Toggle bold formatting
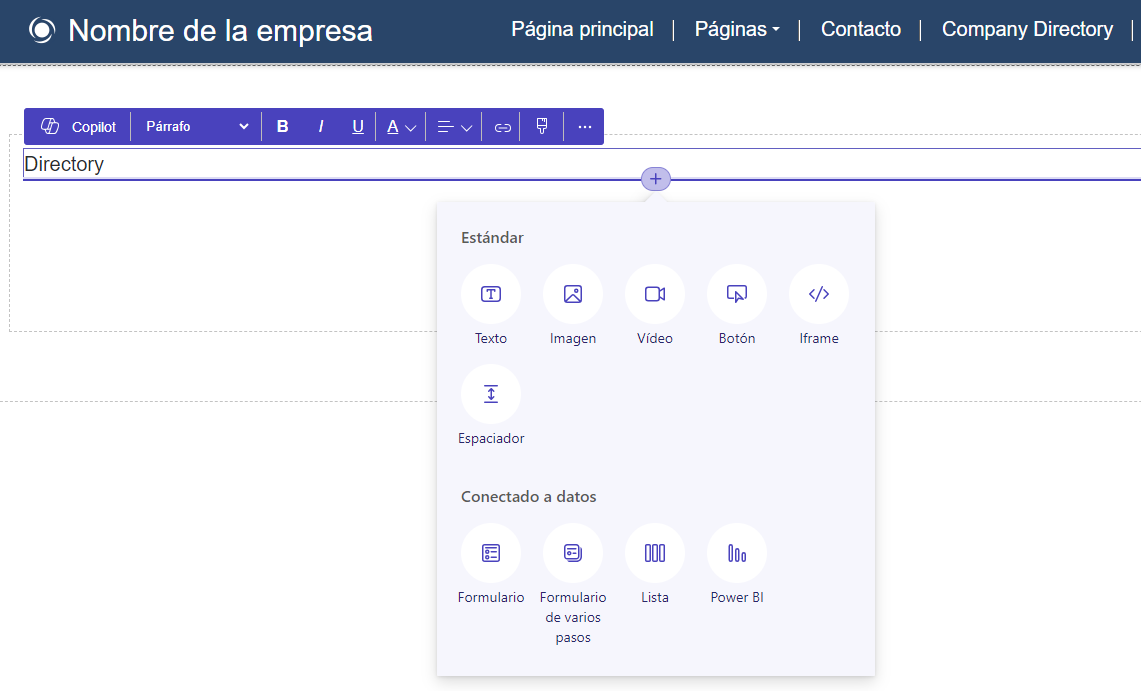1141x691 pixels. pos(282,126)
